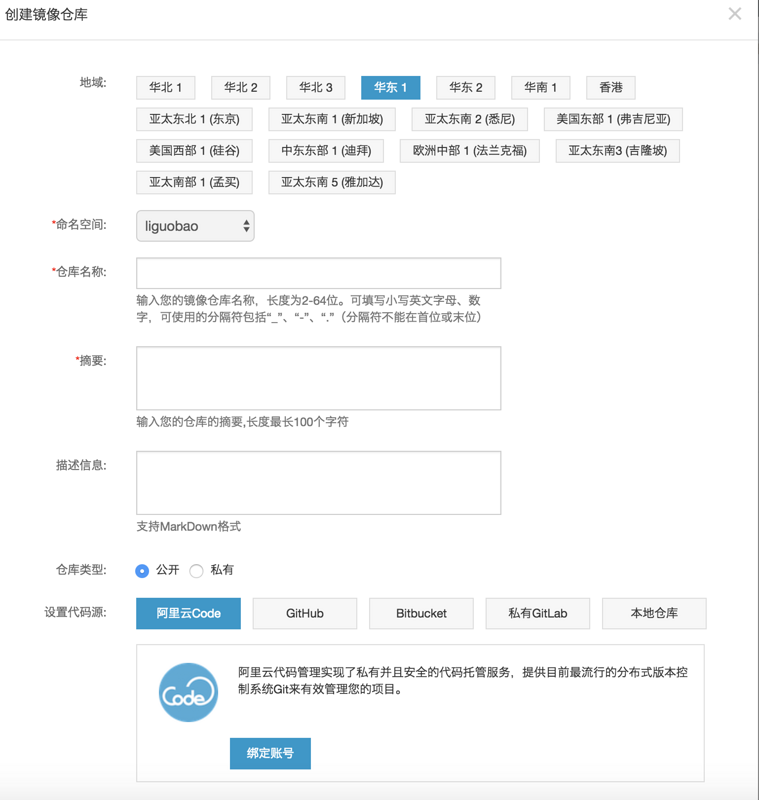Choose 中东东部 1 (迪拜) region
Image resolution: width=759 pixels, height=800 pixels.
pyautogui.click(x=326, y=151)
